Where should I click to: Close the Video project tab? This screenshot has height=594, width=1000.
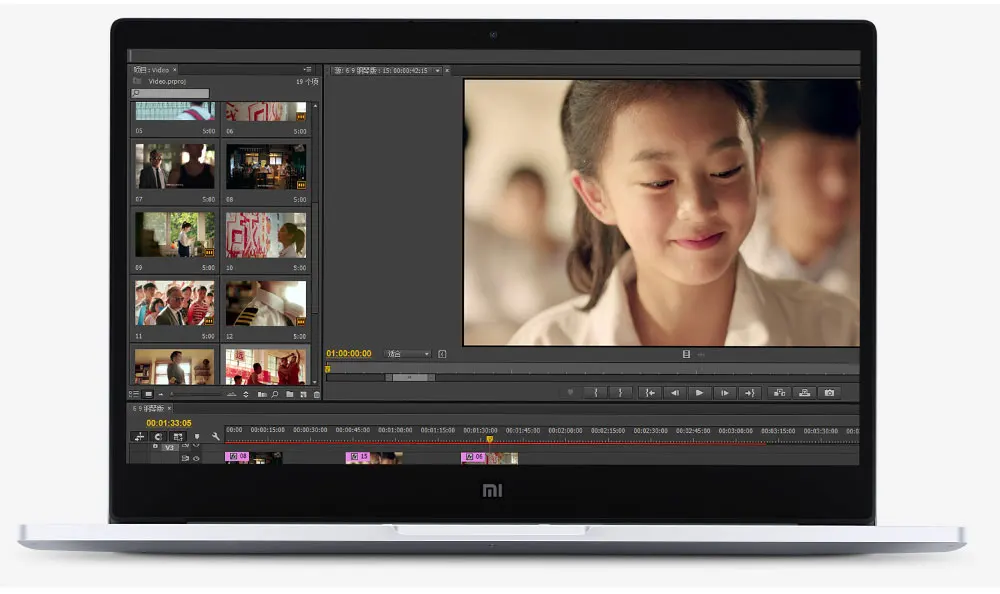click(175, 70)
